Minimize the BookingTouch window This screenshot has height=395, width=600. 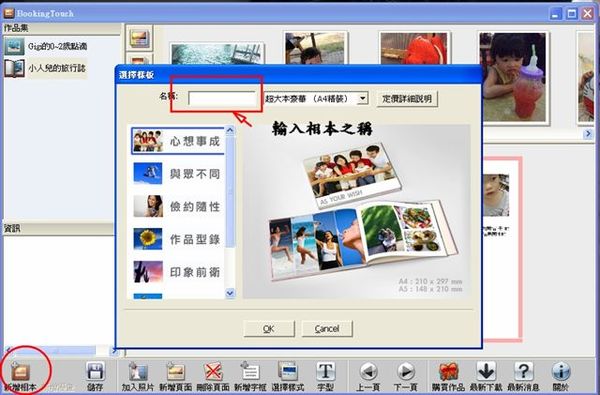pyautogui.click(x=556, y=14)
